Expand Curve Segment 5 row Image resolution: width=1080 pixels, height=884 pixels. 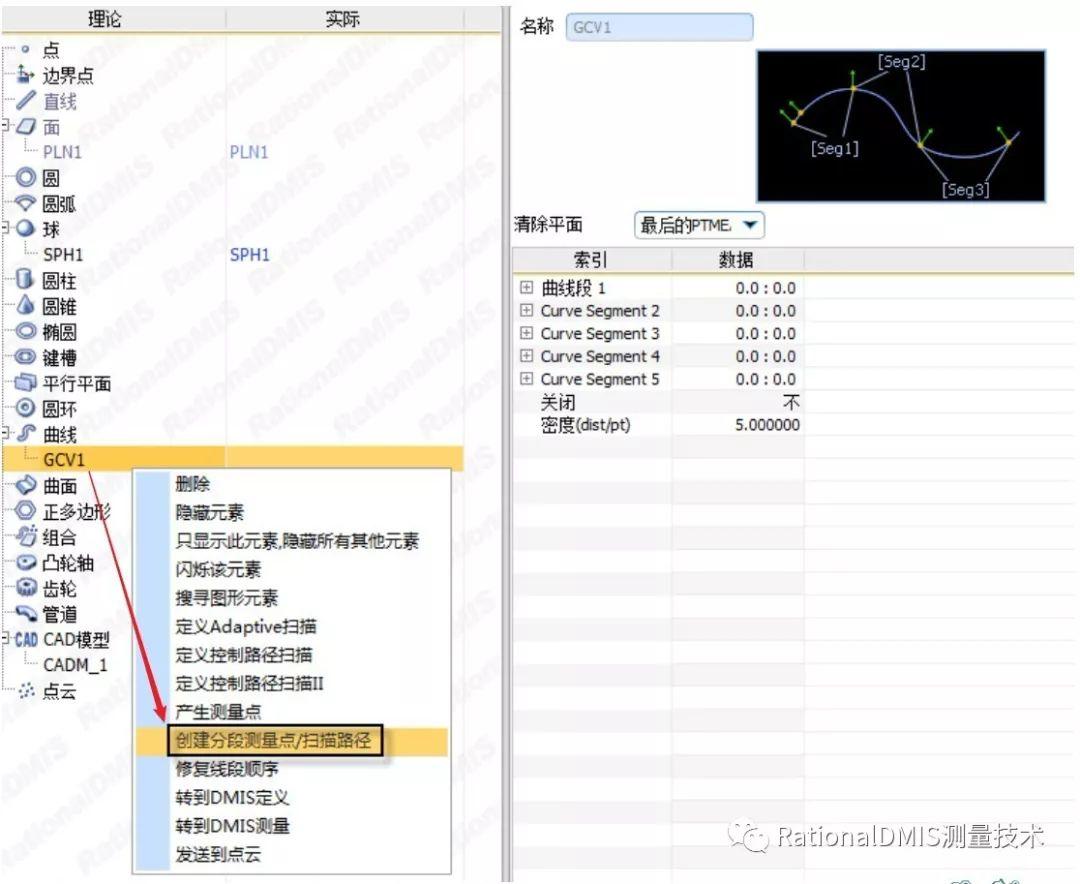(527, 379)
